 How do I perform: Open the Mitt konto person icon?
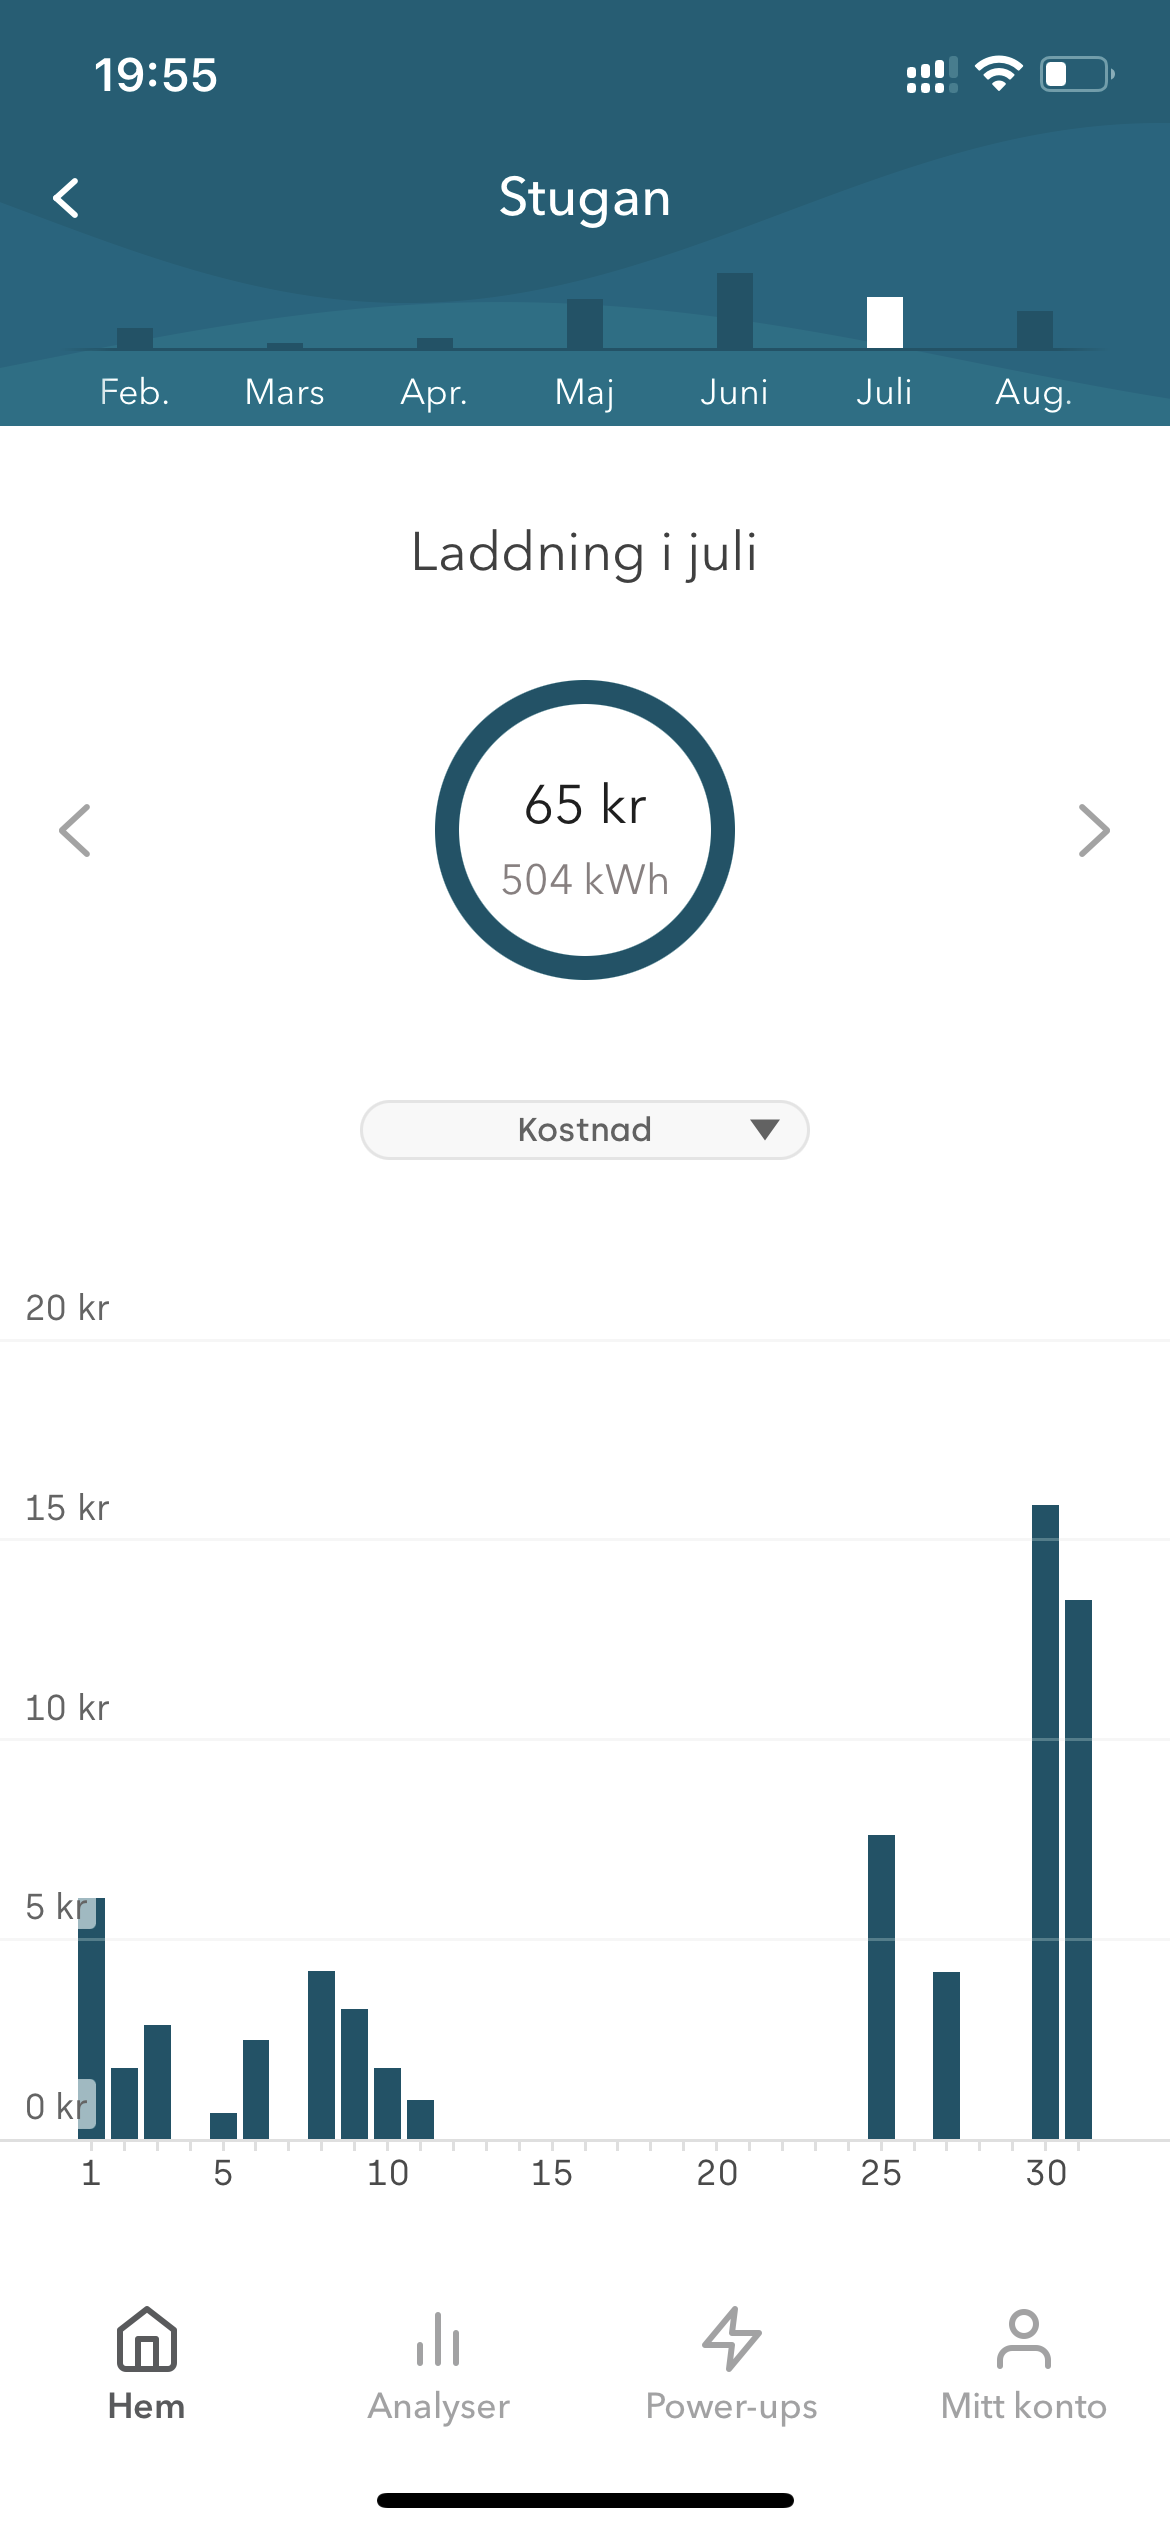1024,2339
